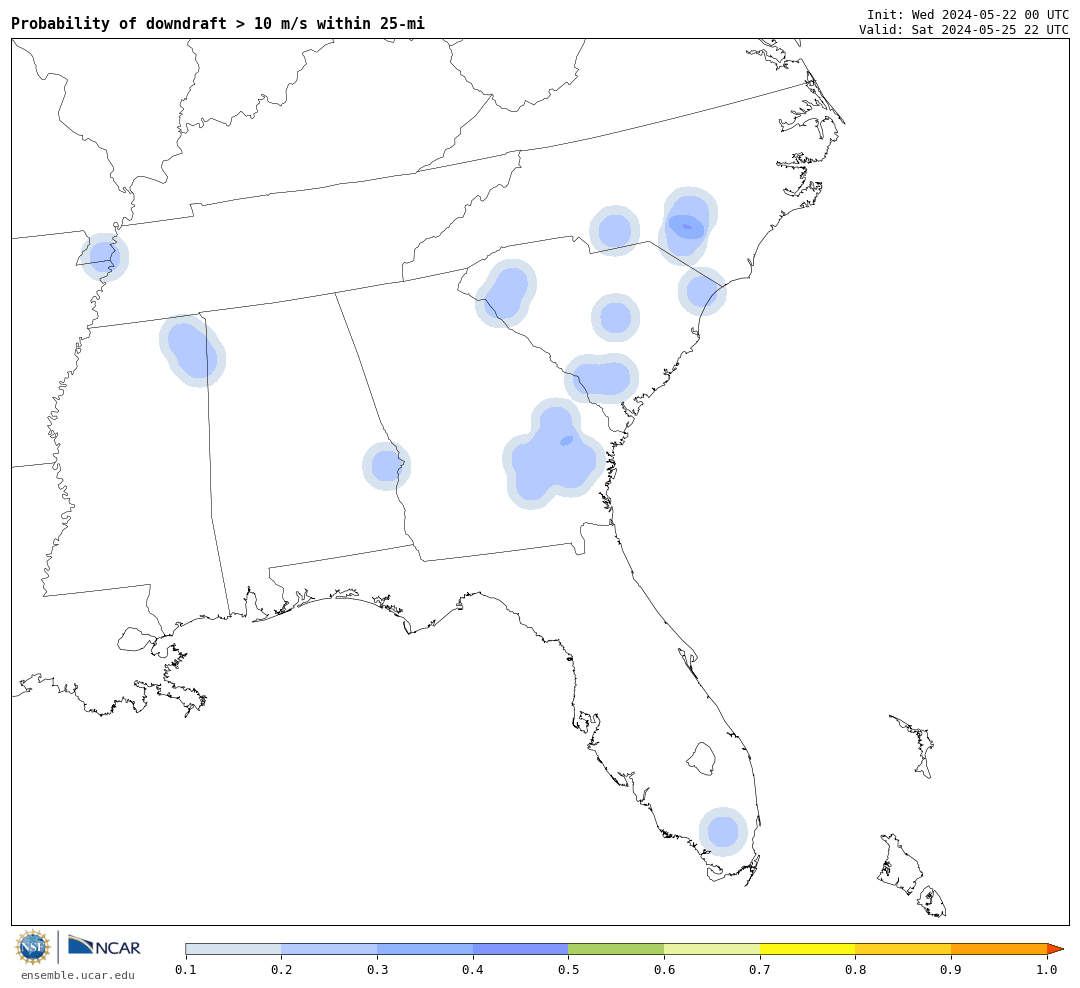Select the 0.3–0.4 blue colorbar segment
The height and width of the screenshot is (988, 1080).
pyautogui.click(x=424, y=949)
